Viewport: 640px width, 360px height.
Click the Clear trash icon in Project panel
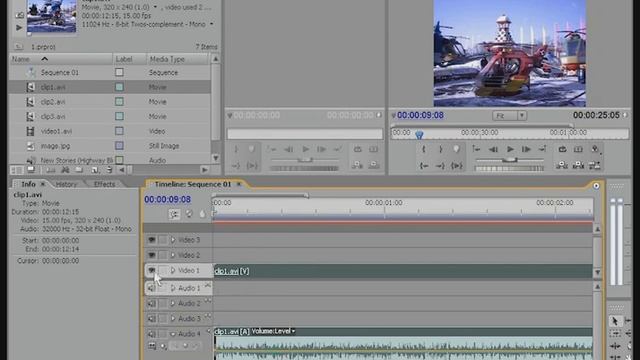coord(109,170)
